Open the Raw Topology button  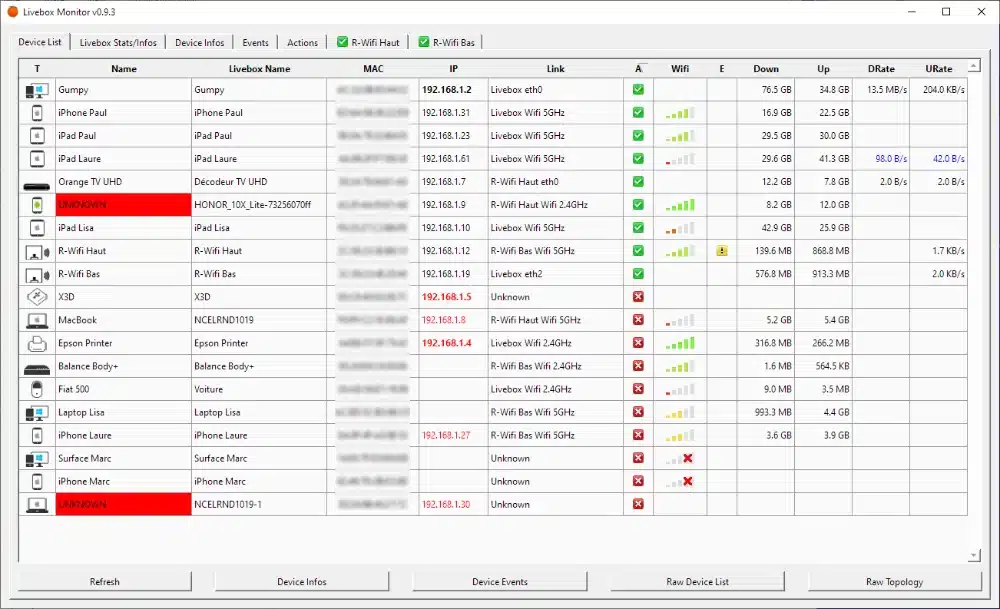click(x=894, y=582)
